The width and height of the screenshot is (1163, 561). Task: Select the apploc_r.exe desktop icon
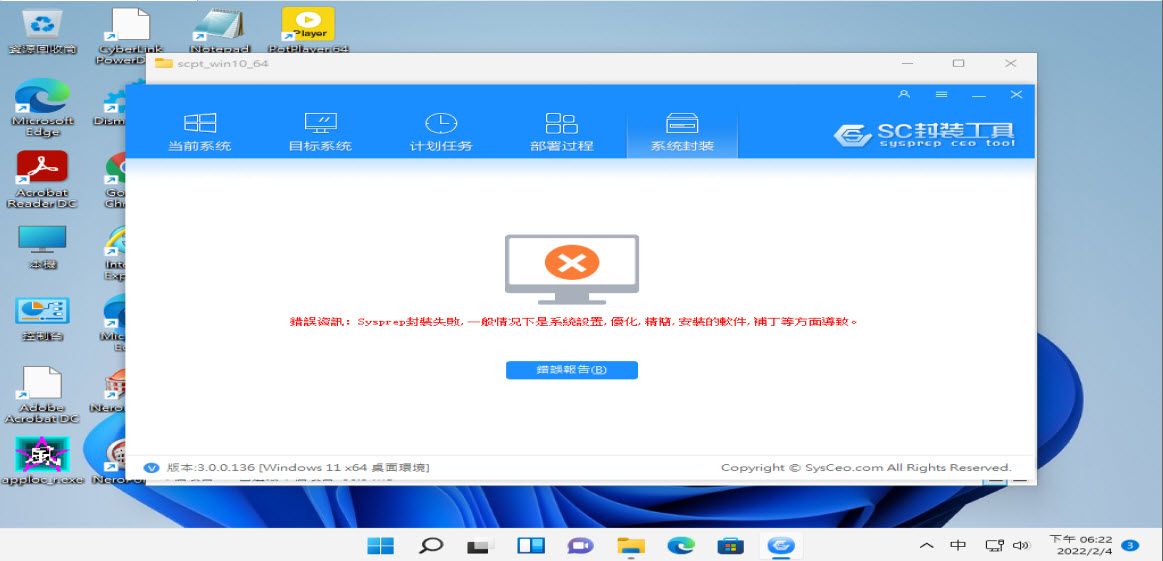click(42, 460)
